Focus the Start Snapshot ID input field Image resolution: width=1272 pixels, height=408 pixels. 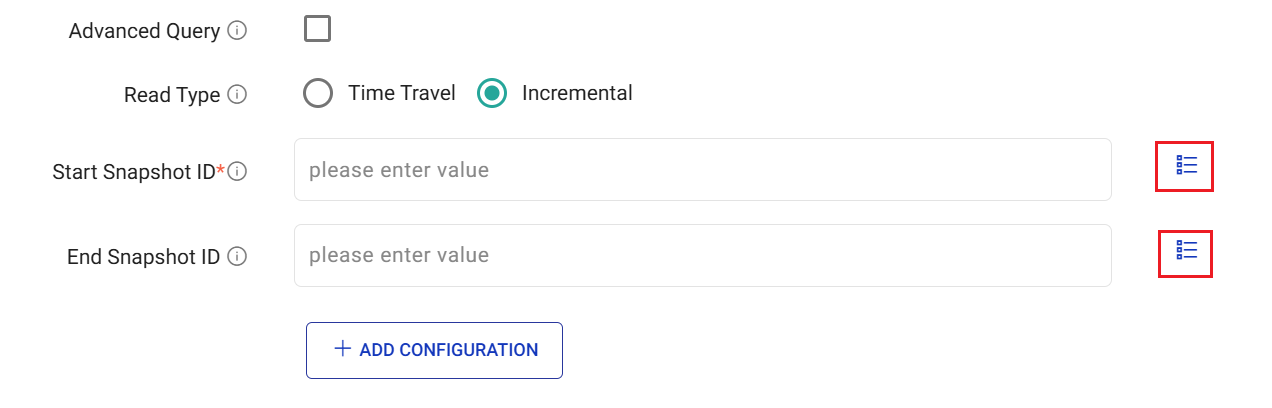tap(702, 170)
